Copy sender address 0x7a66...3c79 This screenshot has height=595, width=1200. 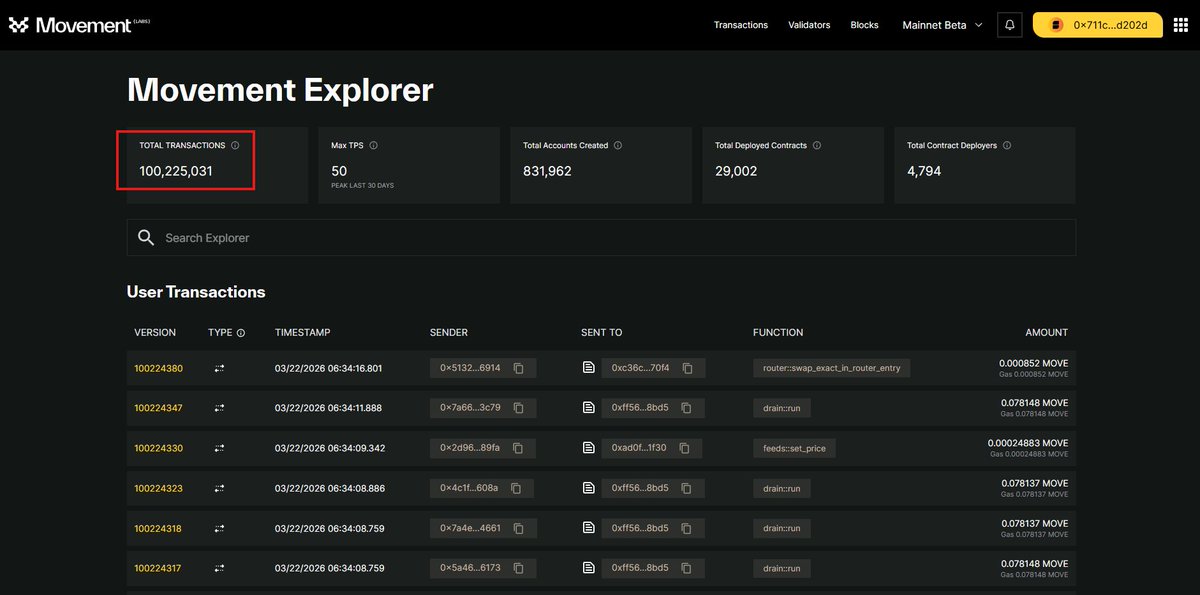point(519,408)
